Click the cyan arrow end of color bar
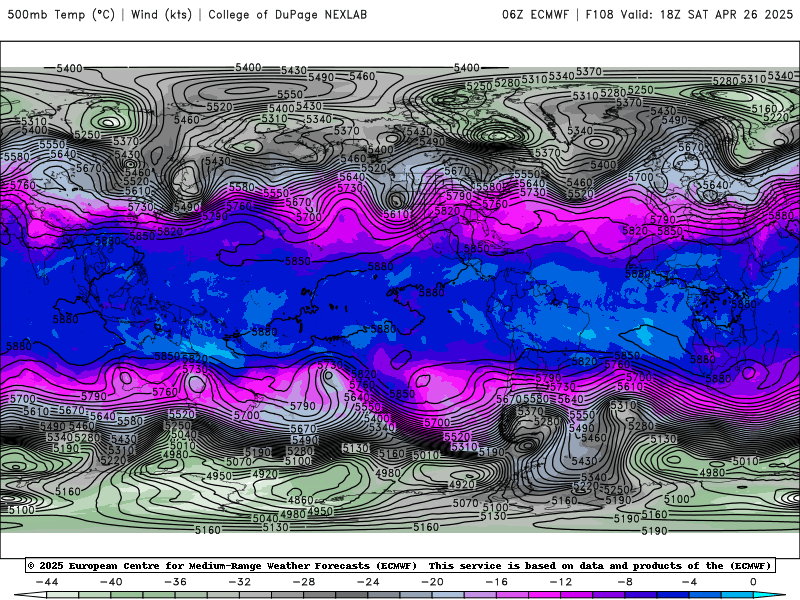 [769, 595]
